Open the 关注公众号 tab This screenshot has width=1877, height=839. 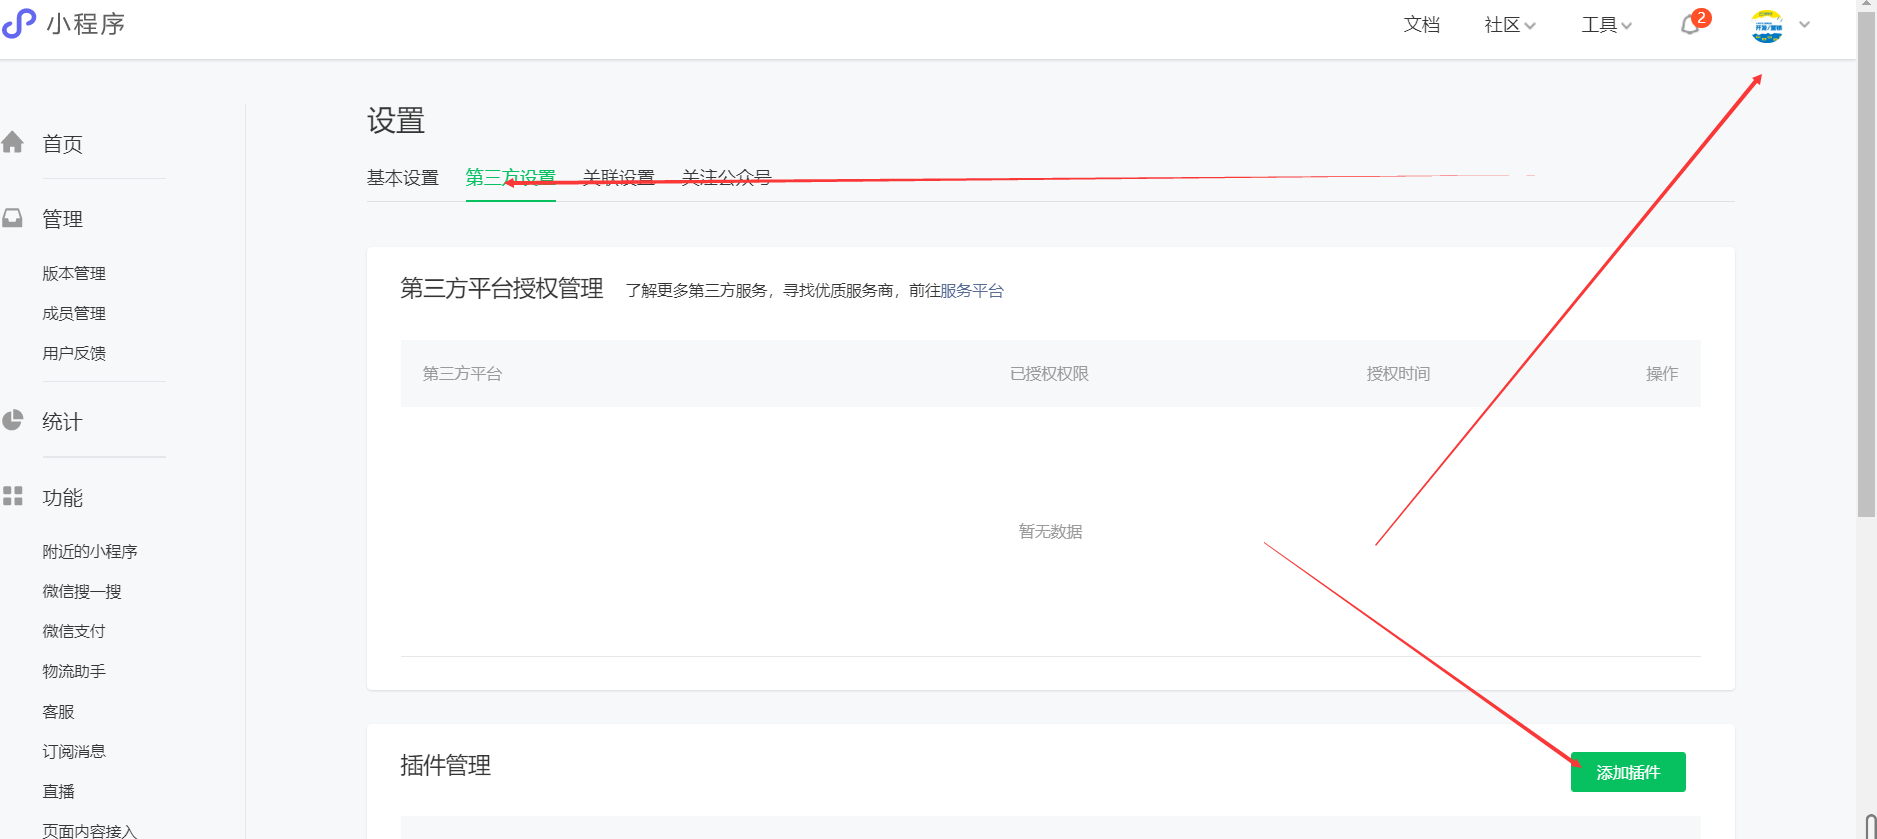click(726, 178)
